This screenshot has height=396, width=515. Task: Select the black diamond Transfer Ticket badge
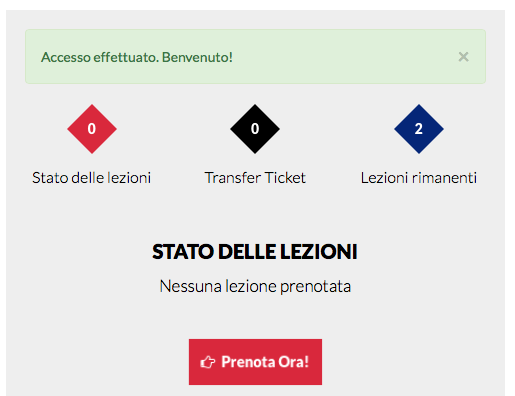click(x=255, y=129)
